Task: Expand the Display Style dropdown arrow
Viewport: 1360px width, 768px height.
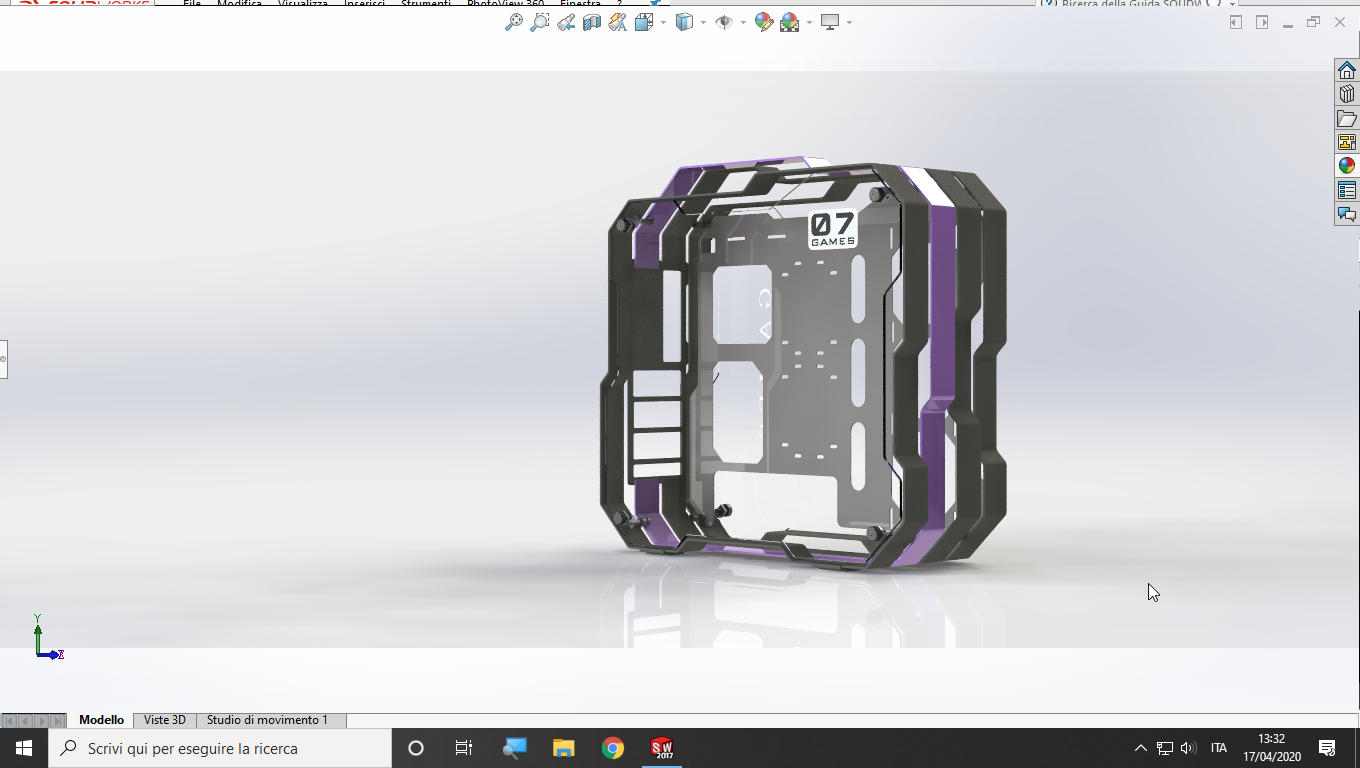Action: [x=703, y=22]
